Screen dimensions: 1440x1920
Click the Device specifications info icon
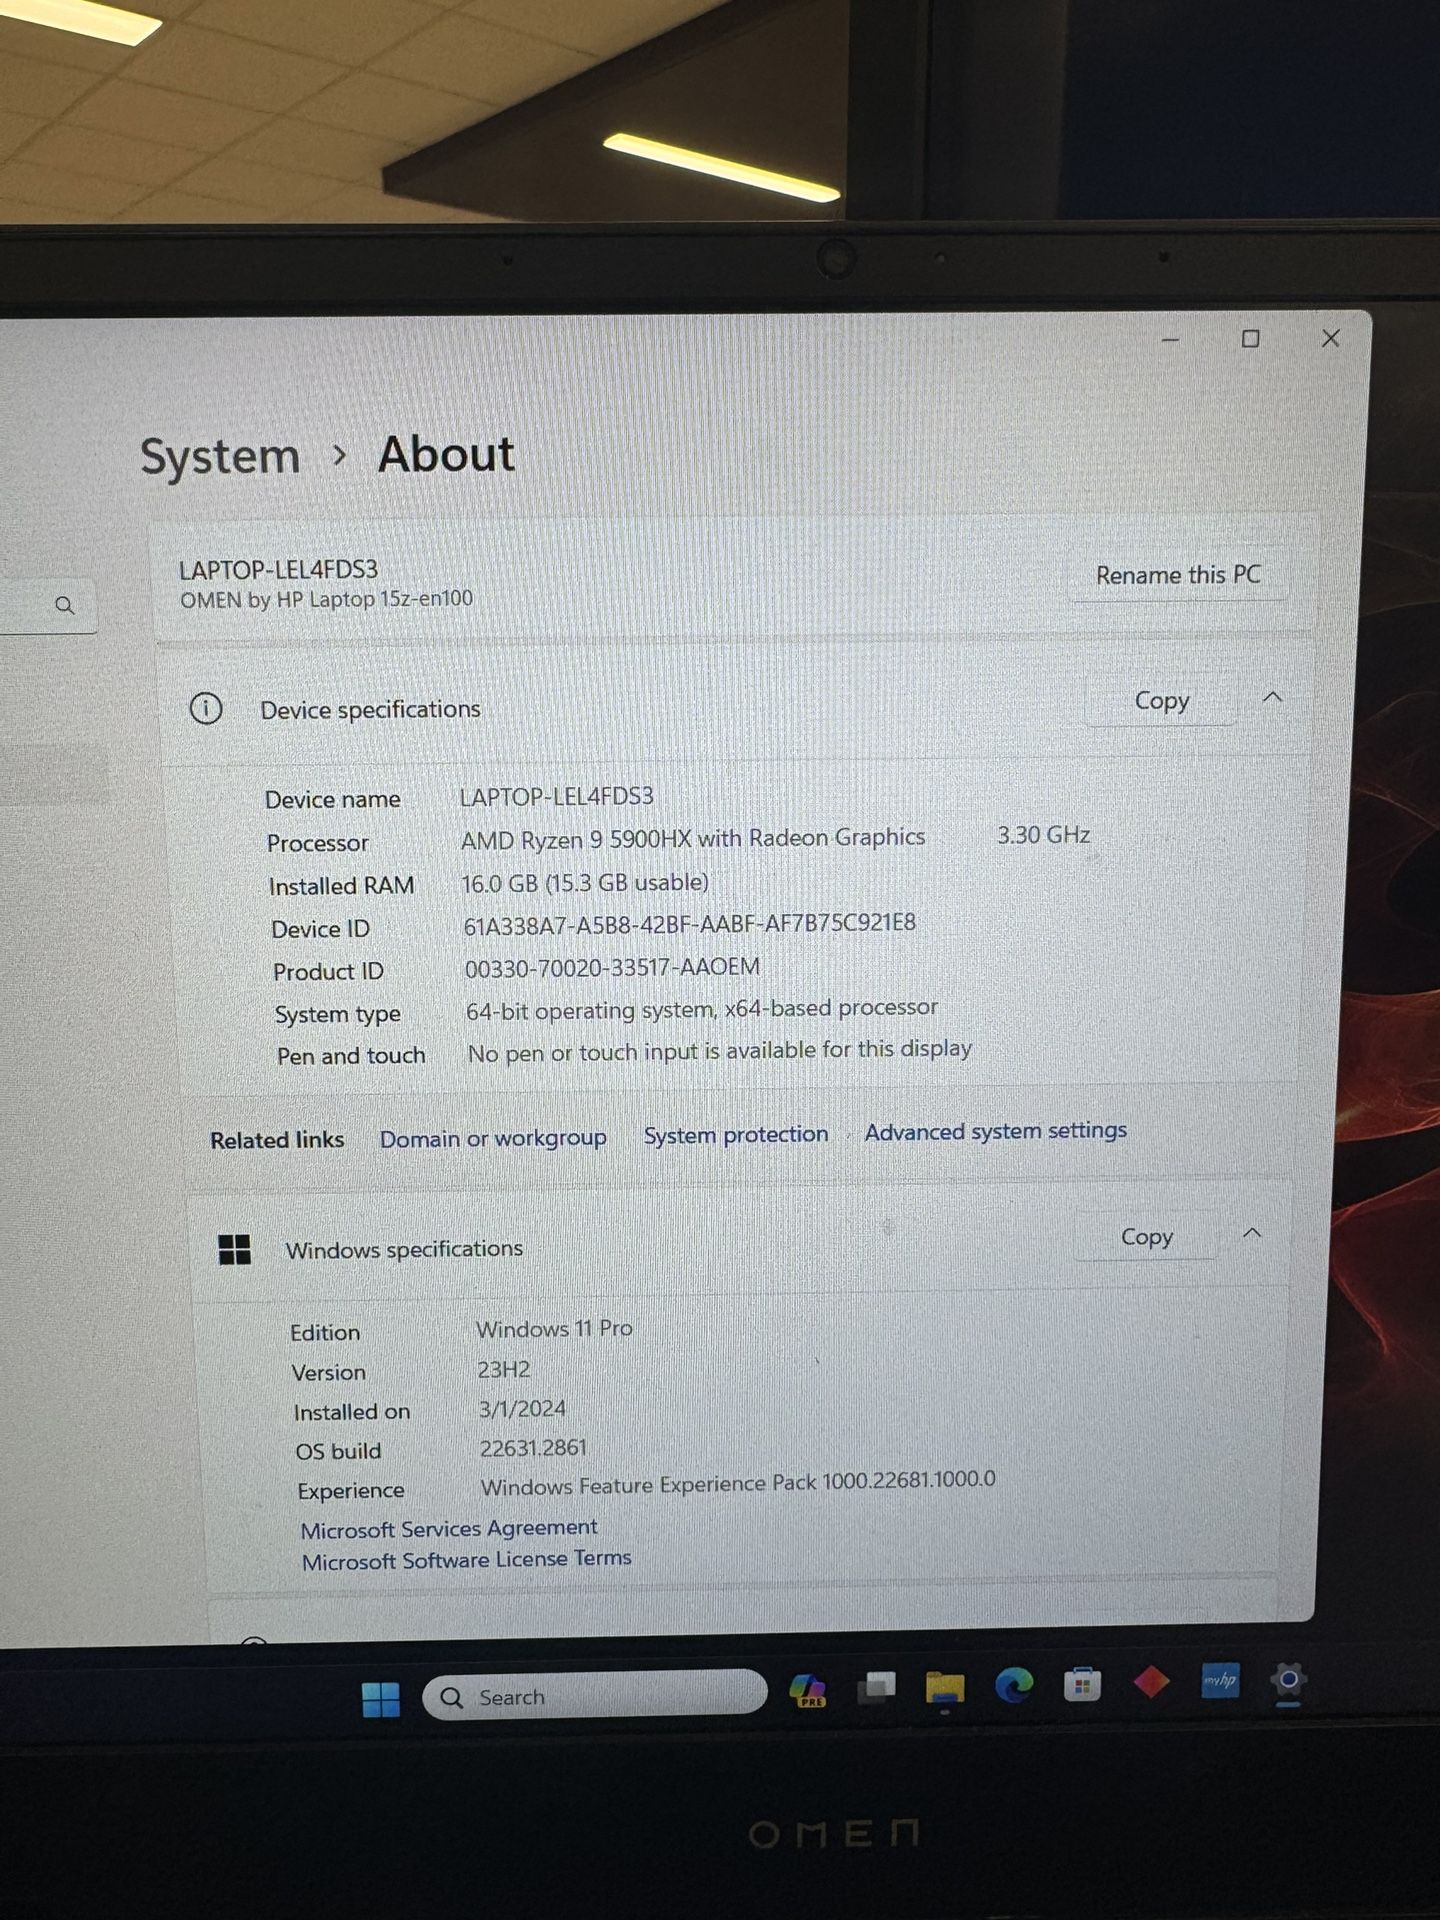point(206,709)
